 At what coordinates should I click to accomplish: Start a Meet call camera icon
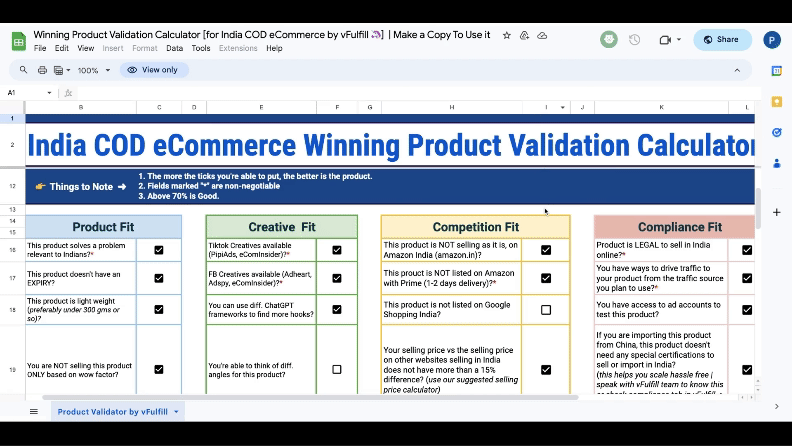665,39
